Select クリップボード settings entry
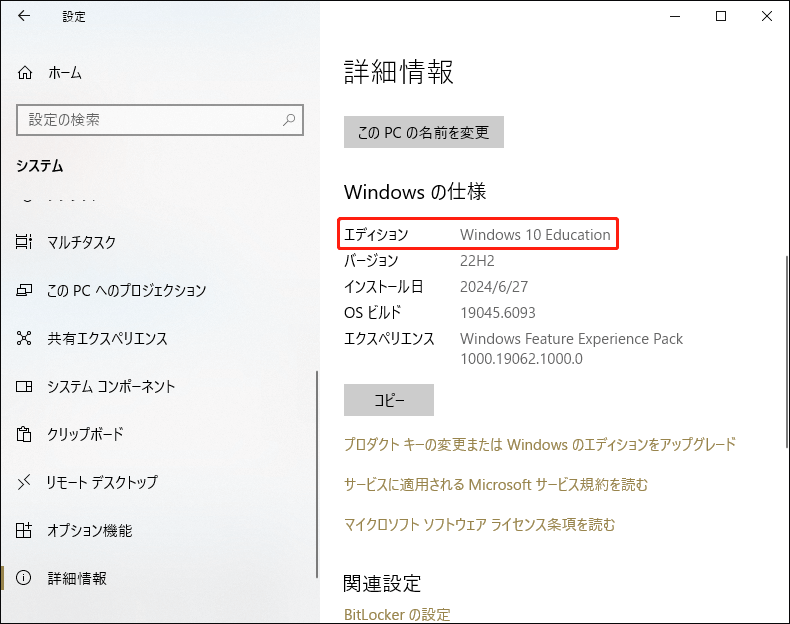 pyautogui.click(x=85, y=434)
